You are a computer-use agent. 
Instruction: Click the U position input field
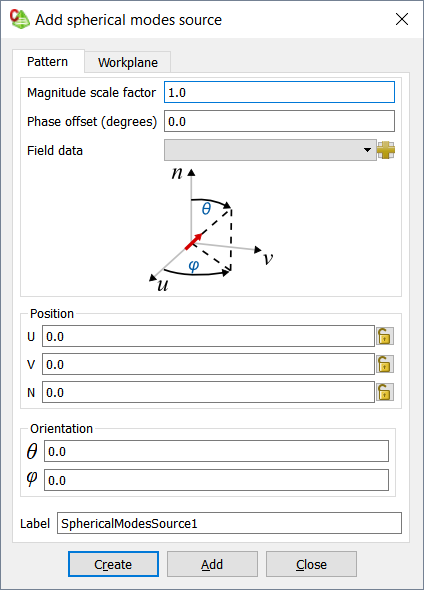click(208, 336)
